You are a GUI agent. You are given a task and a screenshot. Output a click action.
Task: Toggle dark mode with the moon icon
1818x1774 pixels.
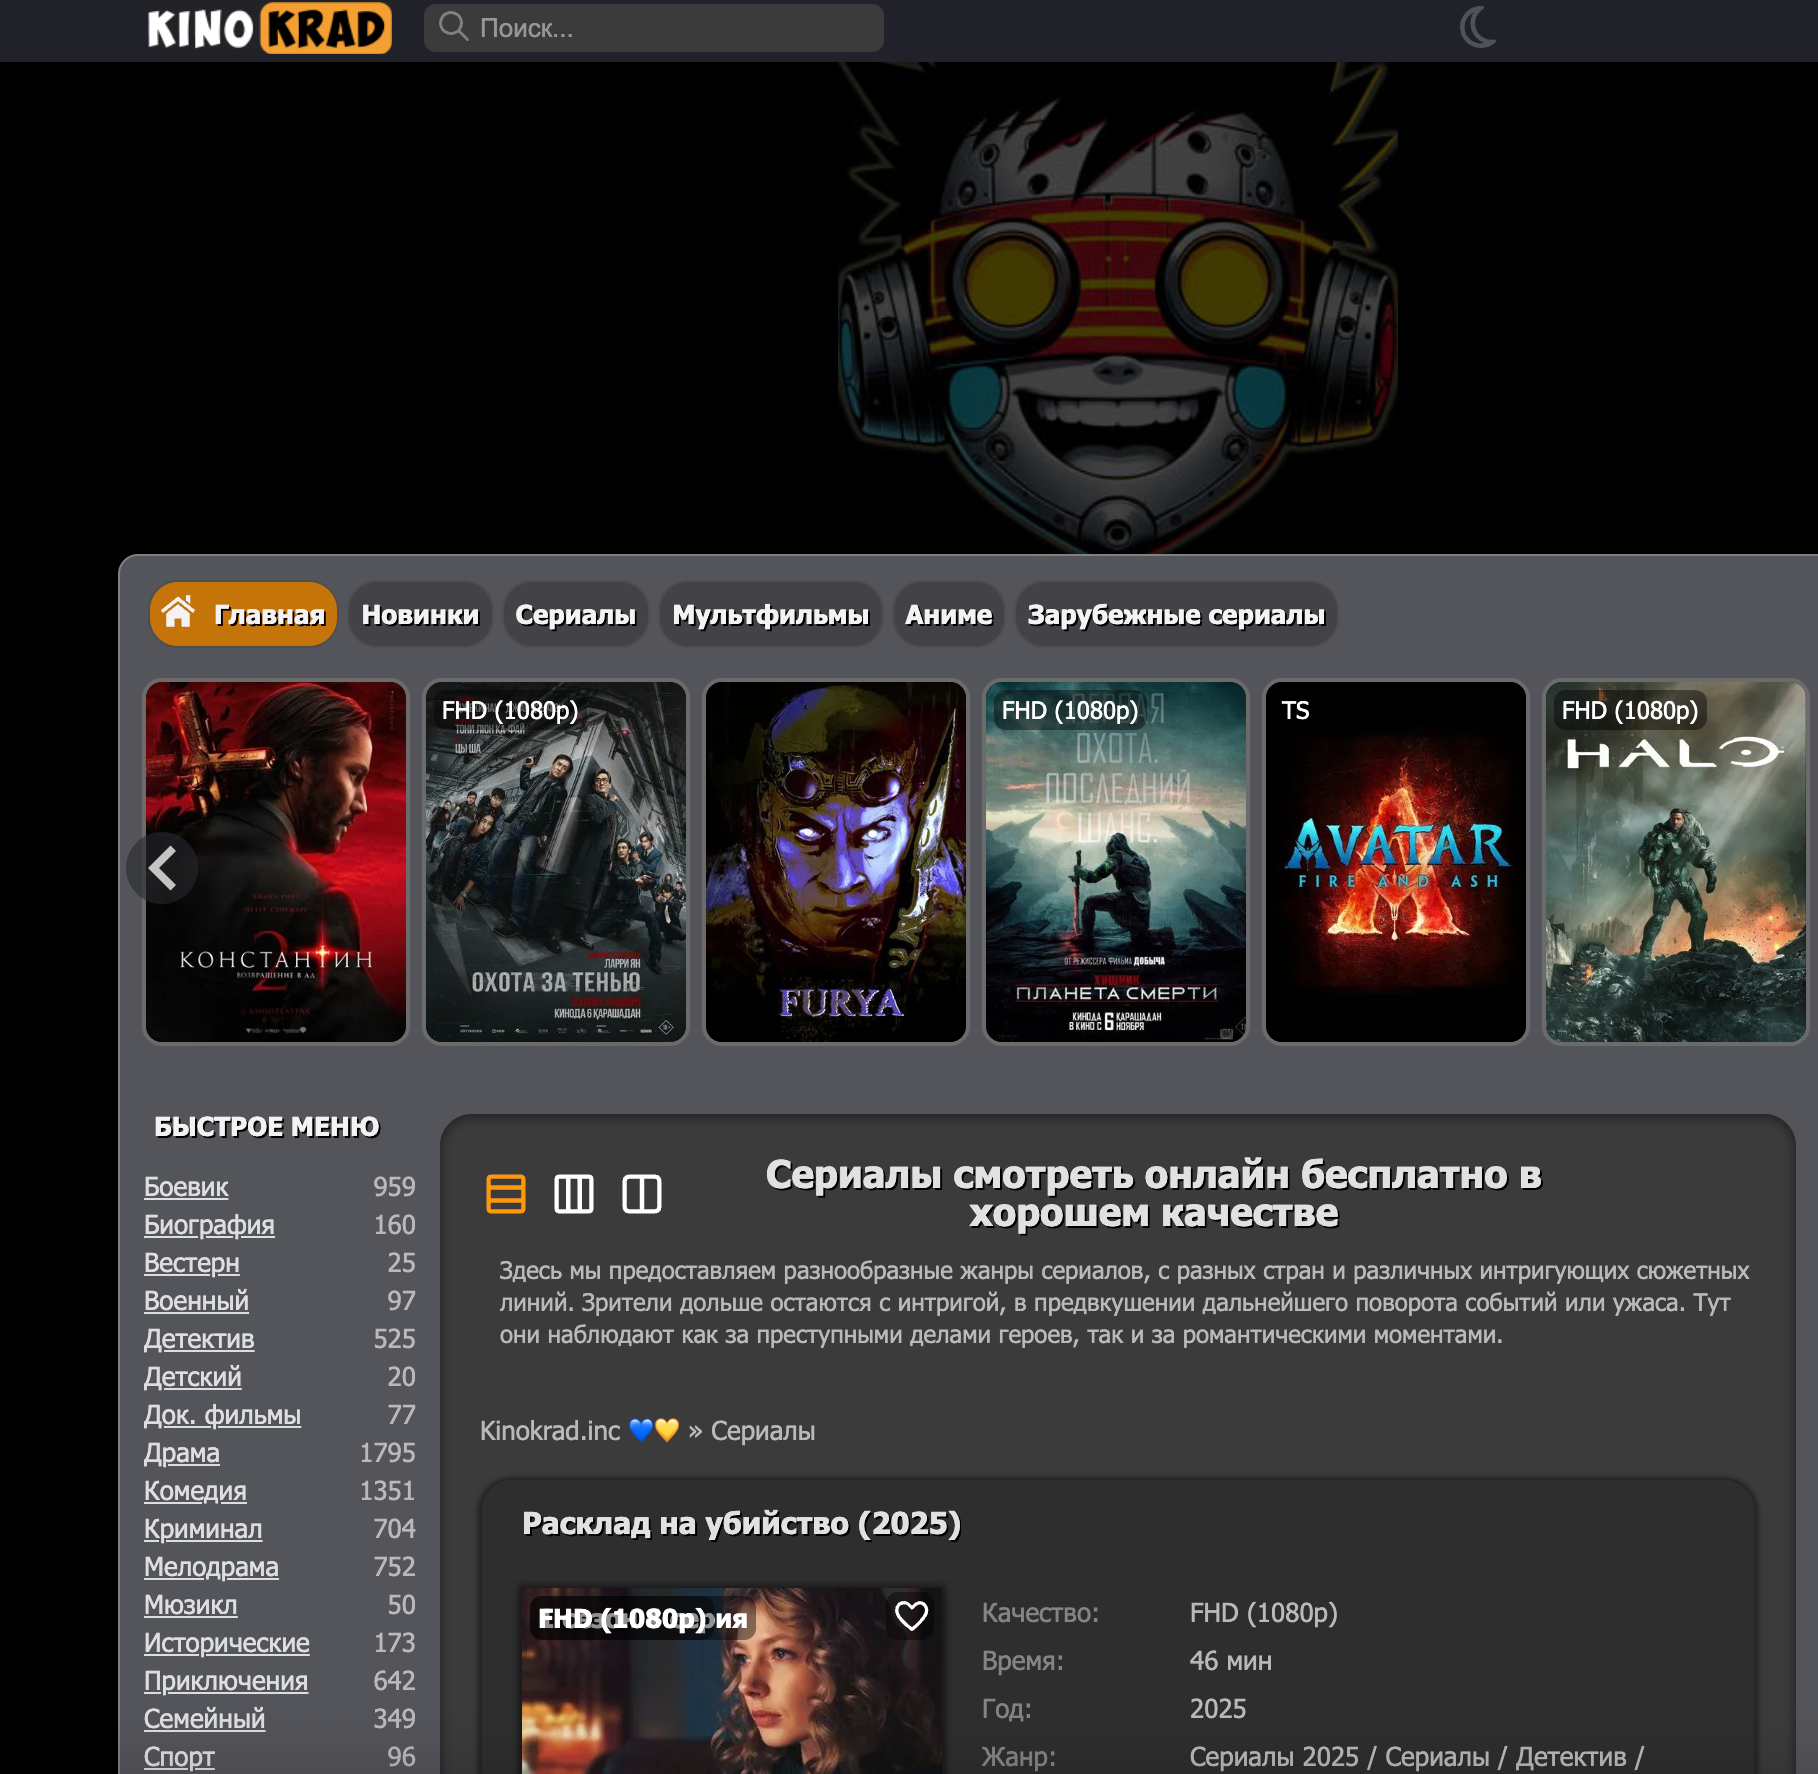tap(1478, 27)
